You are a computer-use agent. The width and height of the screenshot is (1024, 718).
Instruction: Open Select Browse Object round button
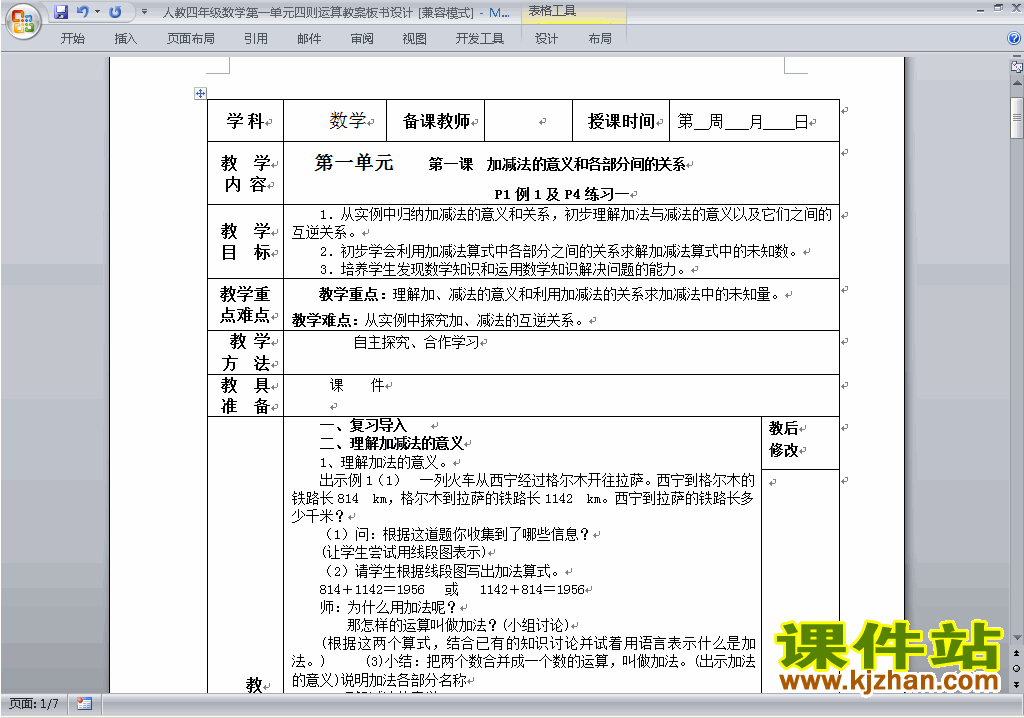tap(1016, 668)
